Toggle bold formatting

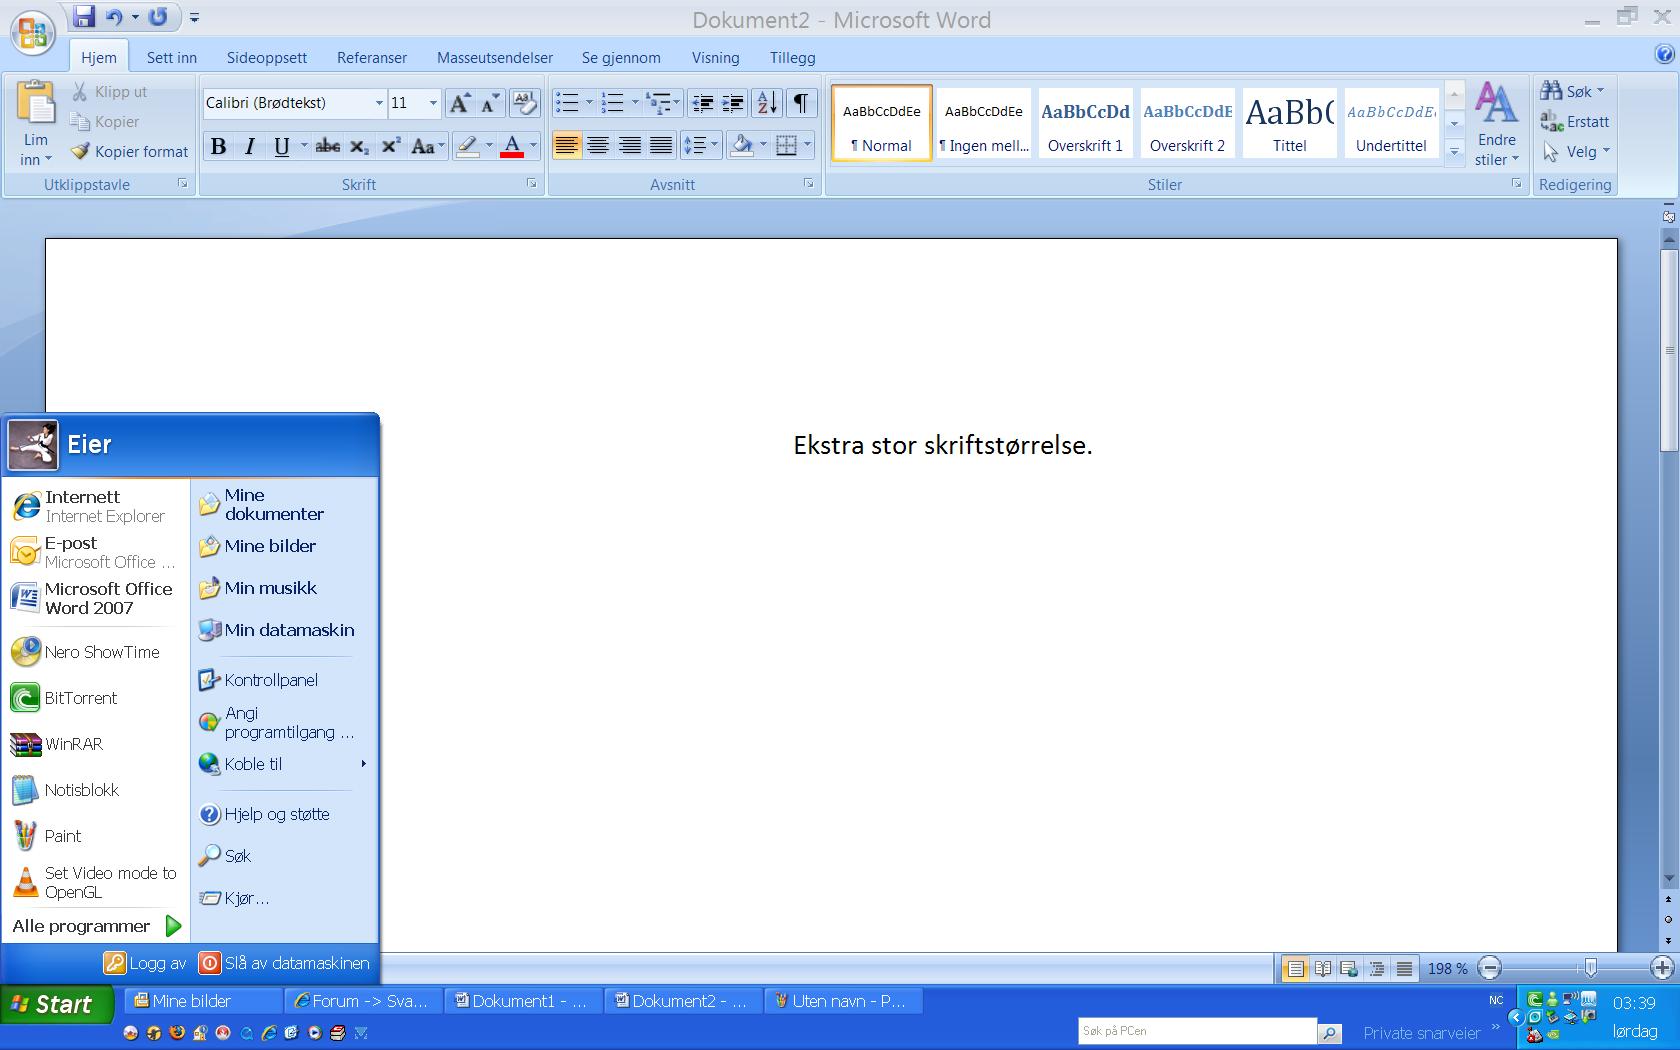218,146
